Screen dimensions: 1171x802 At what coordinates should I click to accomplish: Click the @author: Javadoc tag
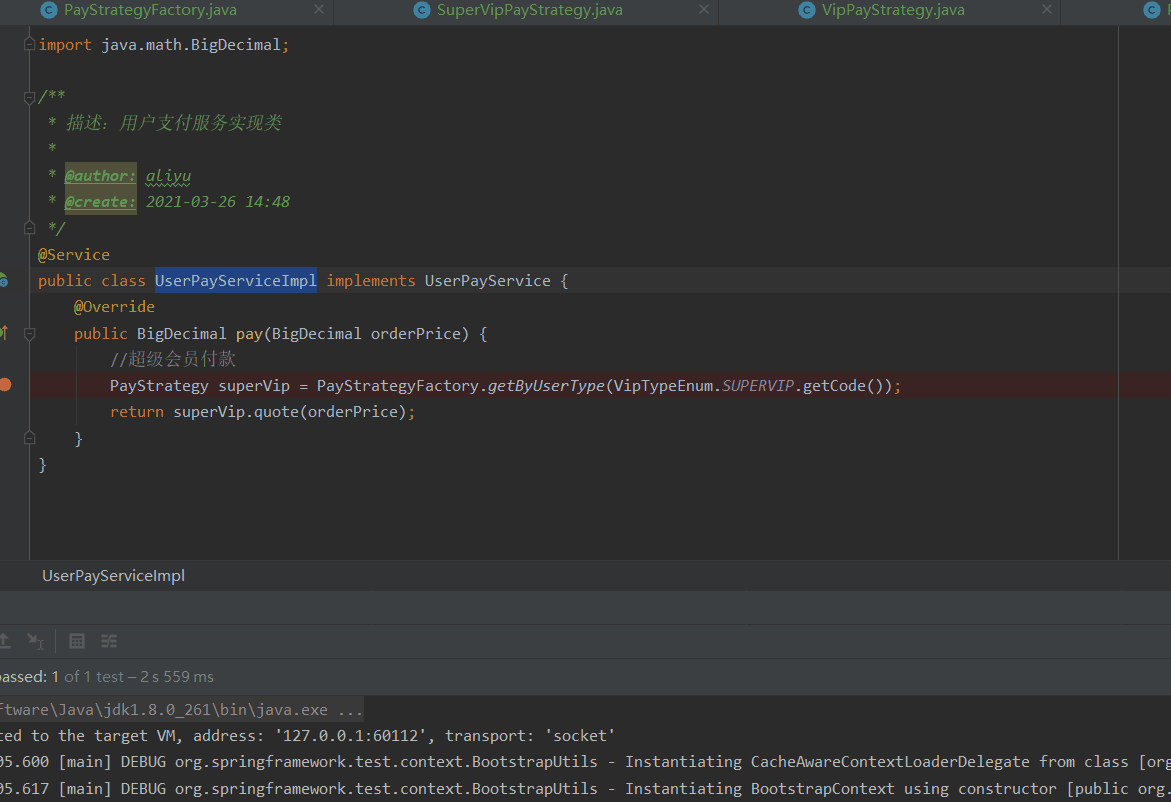pyautogui.click(x=101, y=176)
